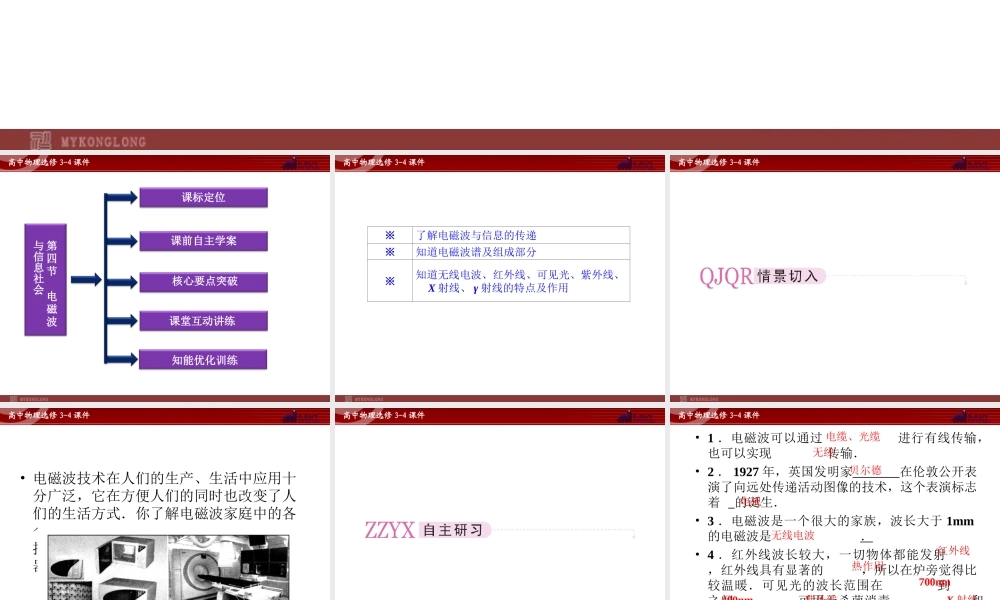Select the 核心要点突破 button
This screenshot has width=1000, height=600.
pyautogui.click(x=203, y=282)
